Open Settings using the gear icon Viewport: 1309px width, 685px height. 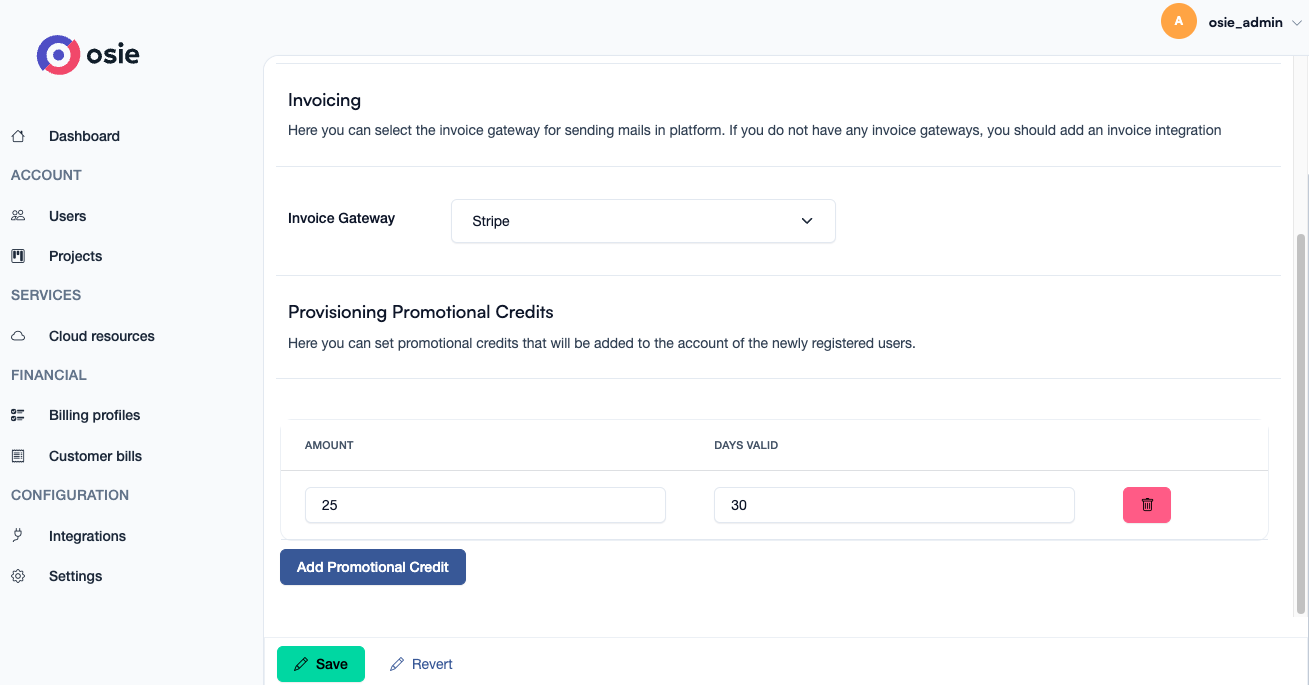[18, 575]
